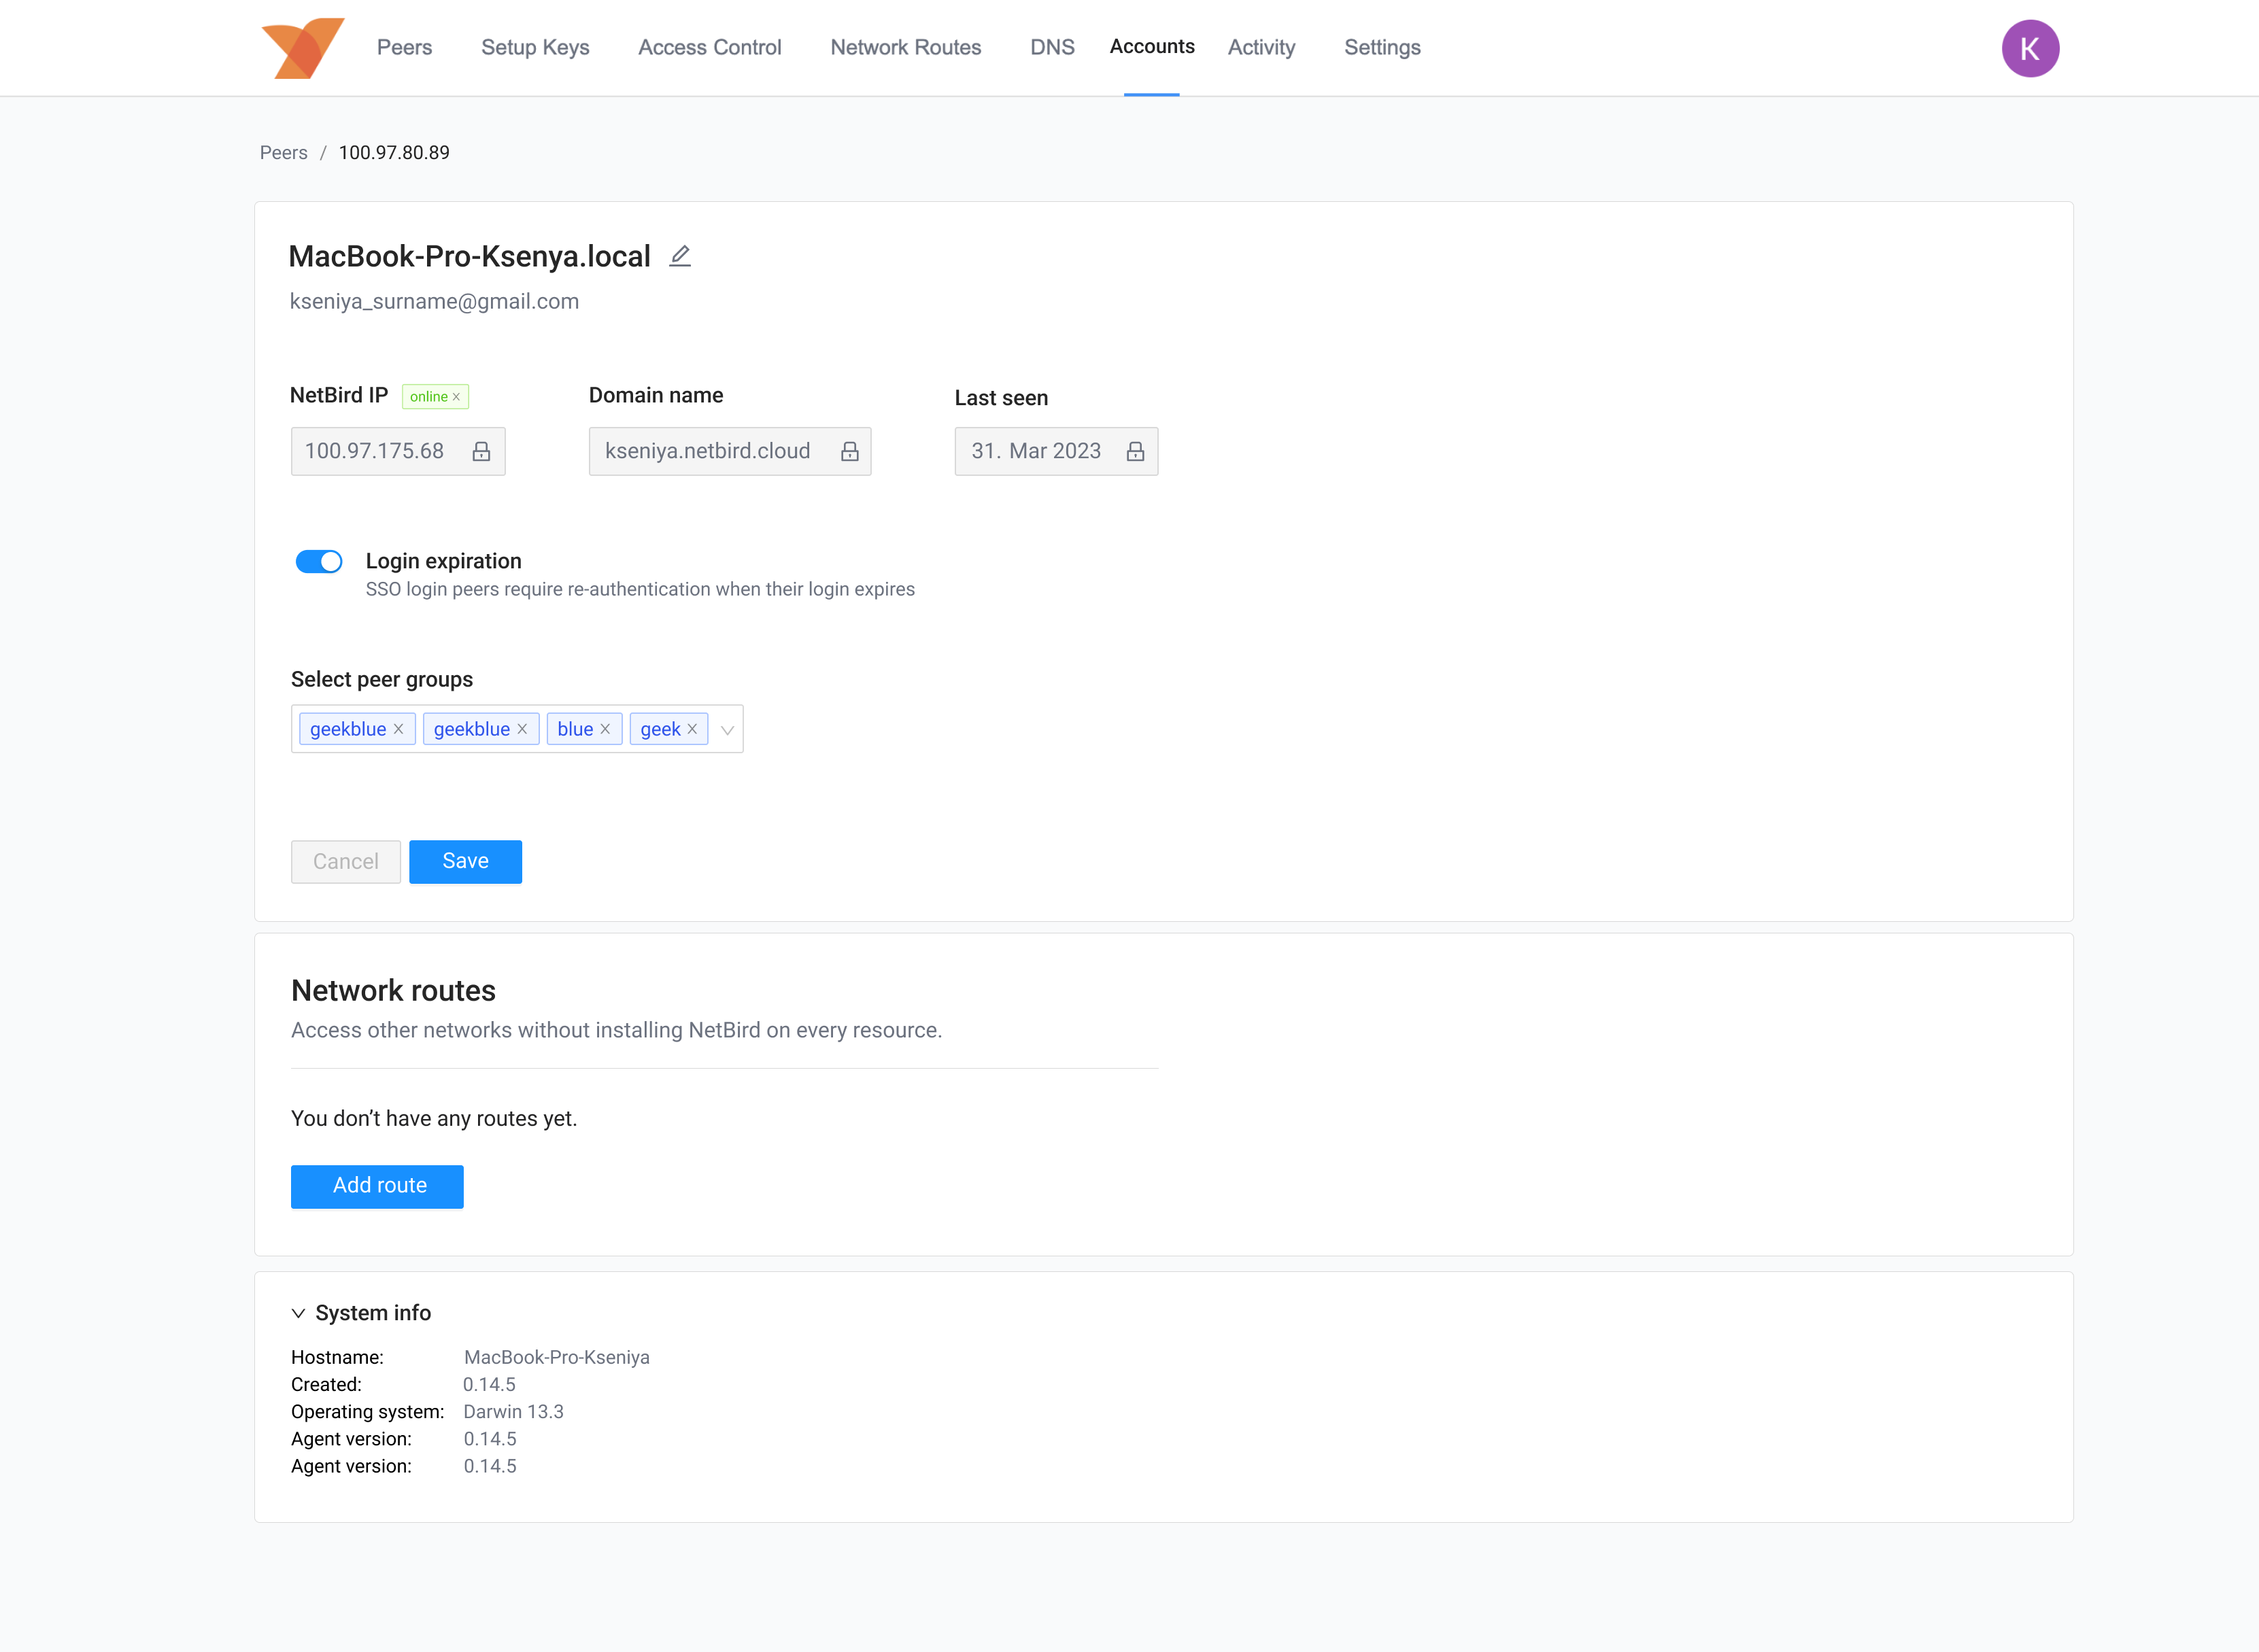The width and height of the screenshot is (2259, 1652).
Task: Switch to the Accounts tab
Action: click(1151, 46)
